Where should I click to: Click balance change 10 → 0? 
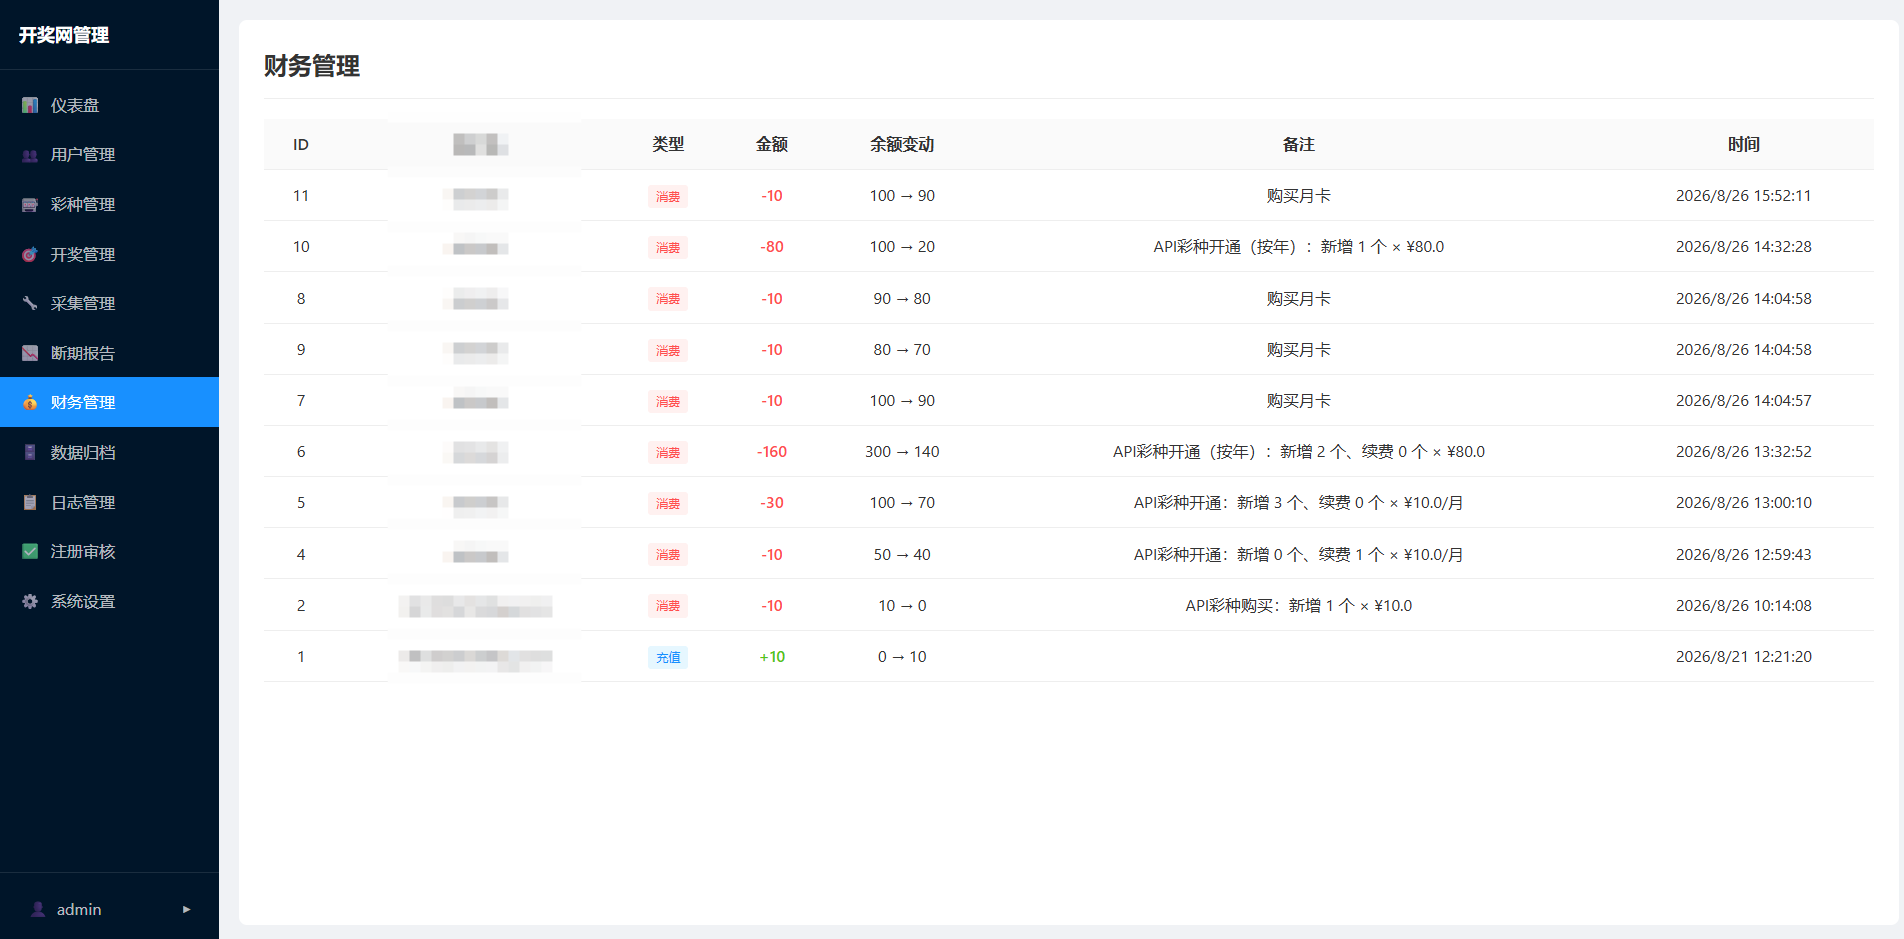point(902,606)
